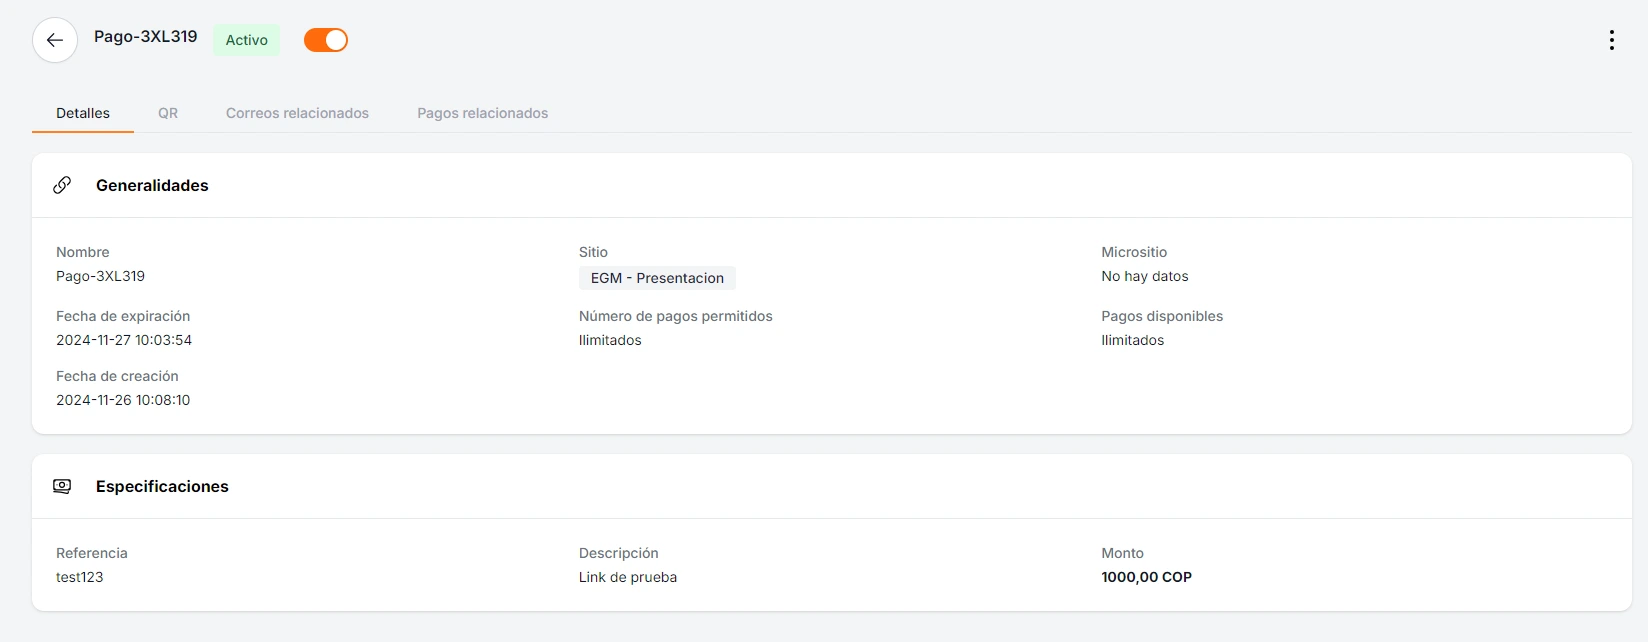Click the Activo status badge
The height and width of the screenshot is (642, 1648).
pos(246,40)
